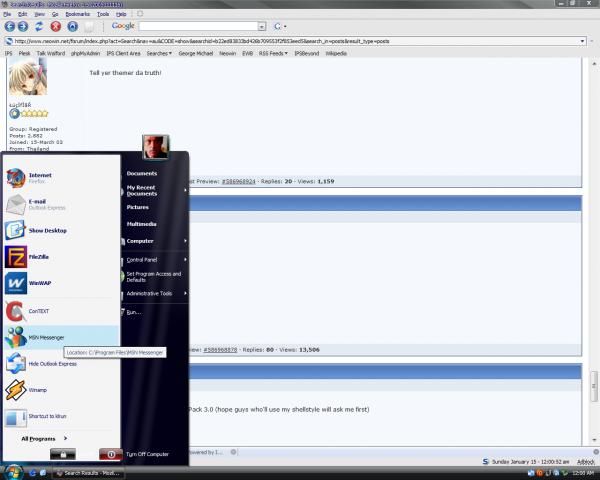
Task: Click Show Desktop in the Start menu
Action: click(61, 230)
